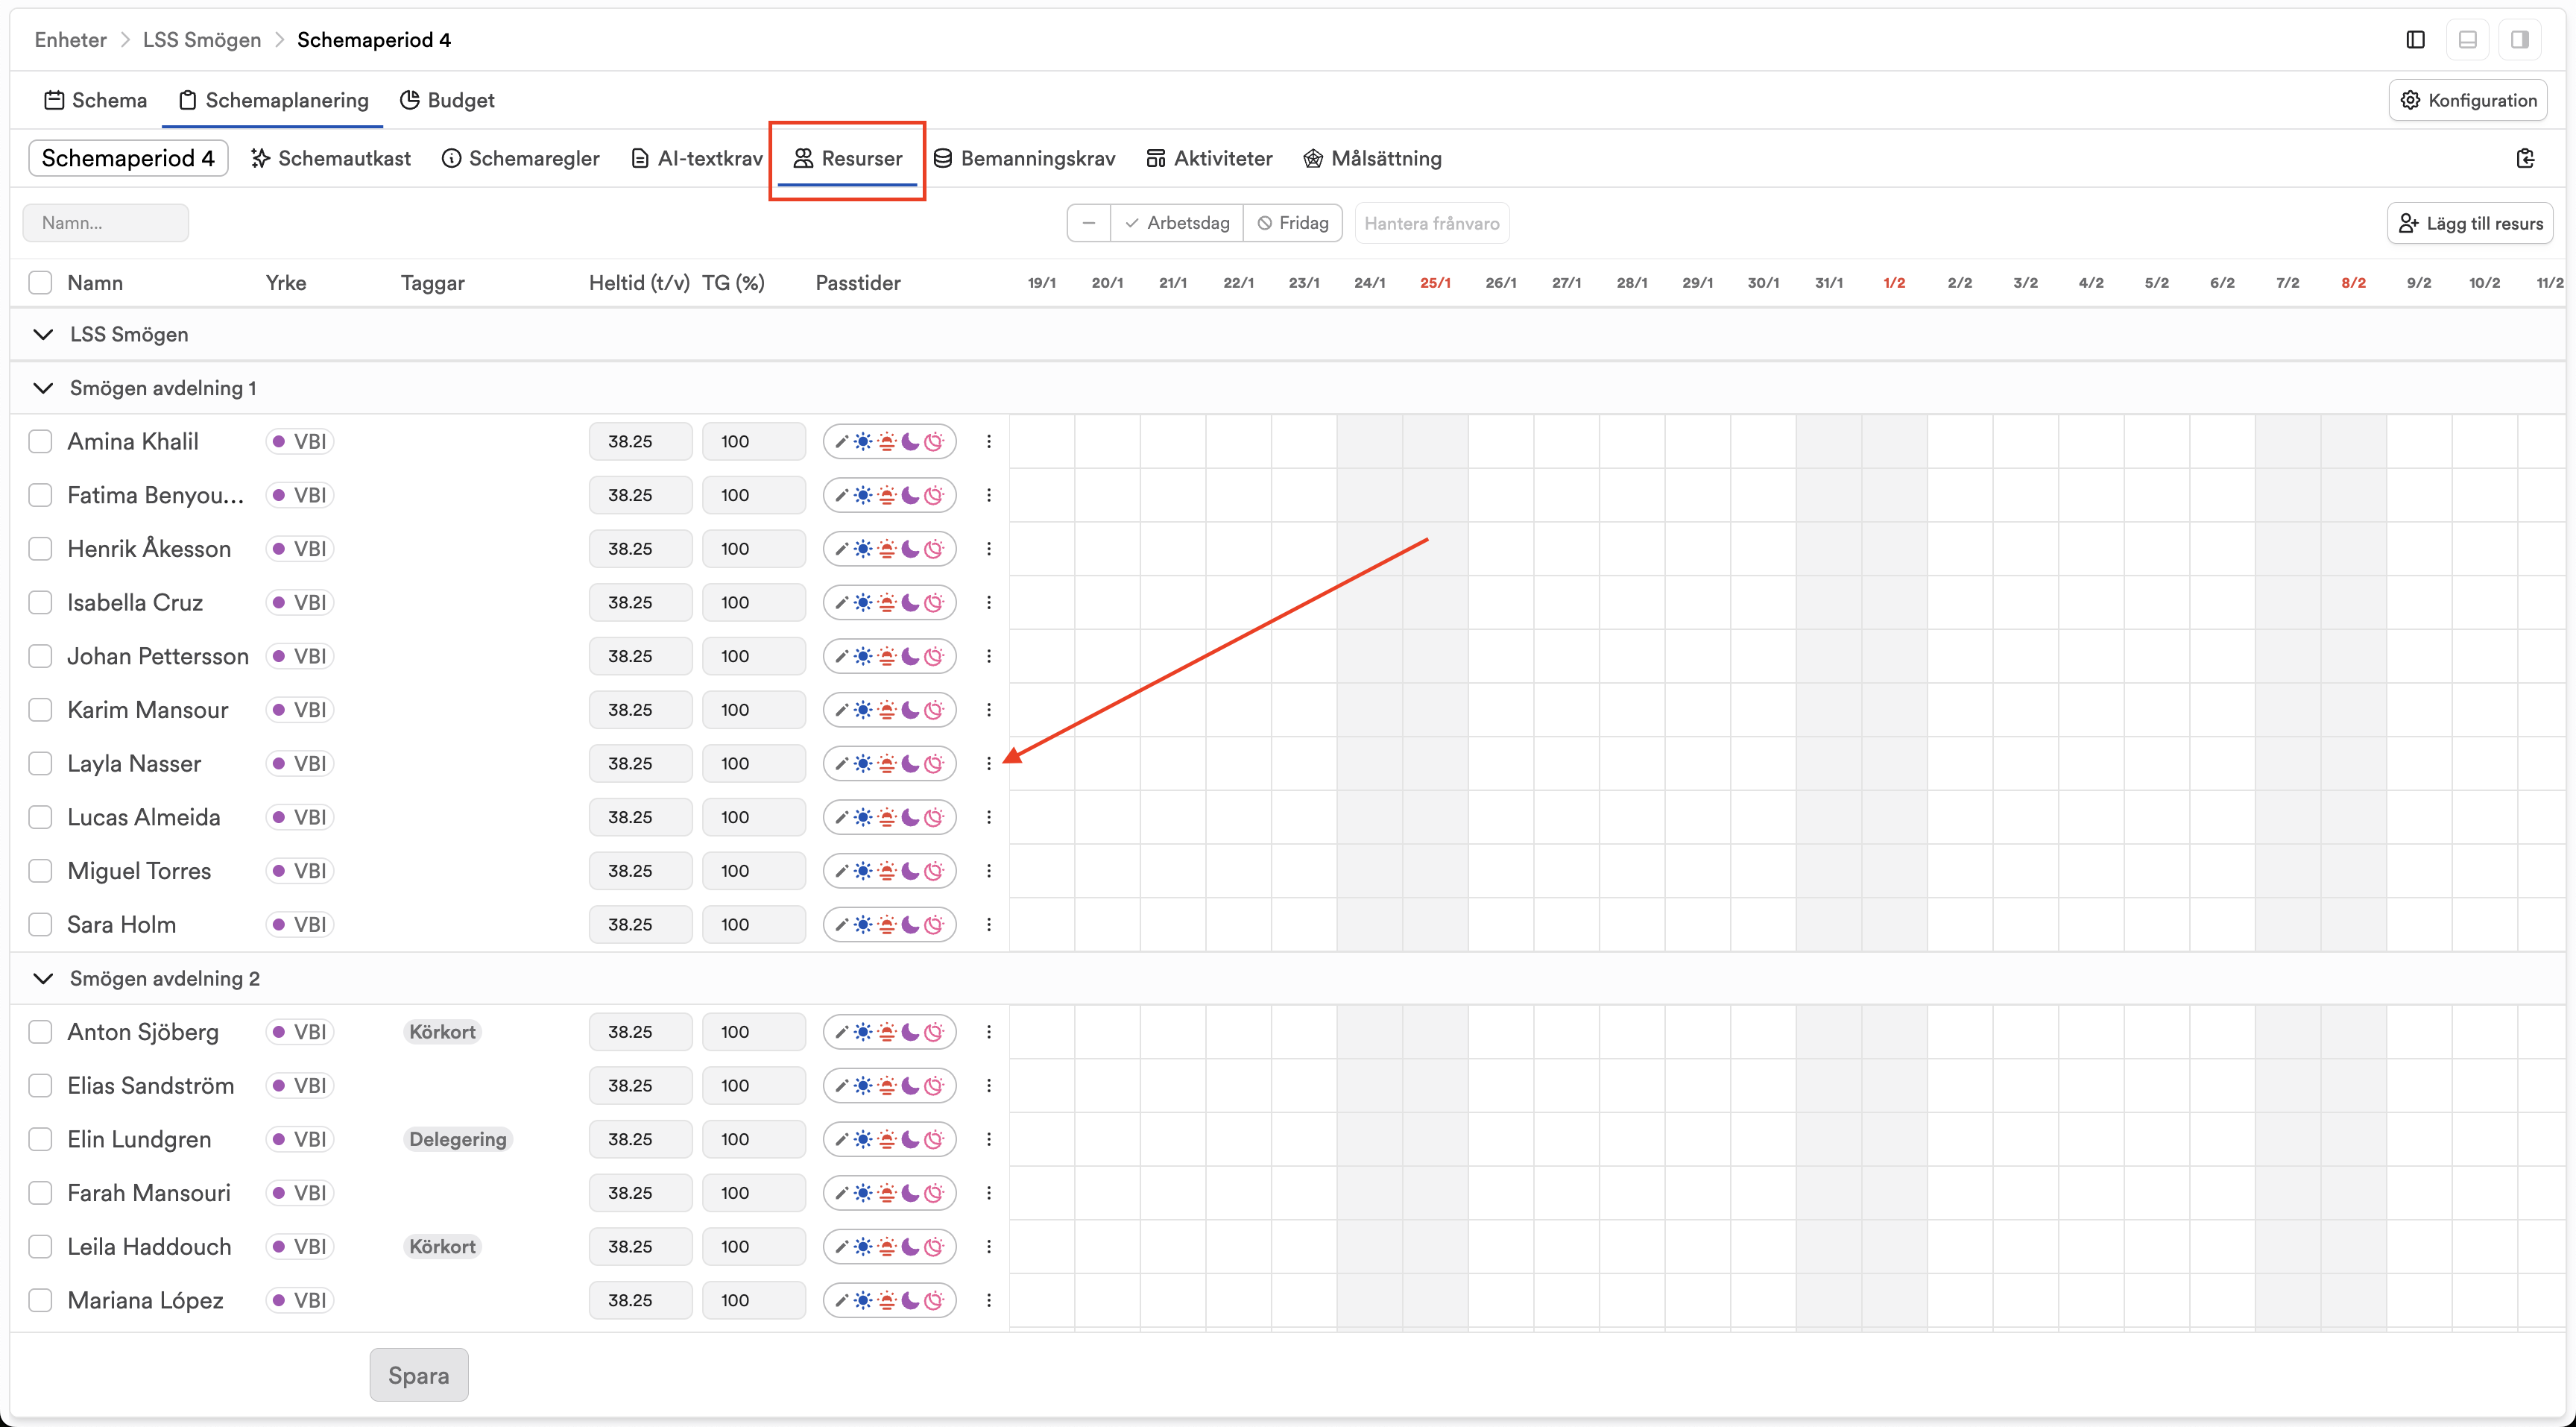Go to LSS Smögen in breadcrumb
Viewport: 2576px width, 1427px height.
coord(202,40)
